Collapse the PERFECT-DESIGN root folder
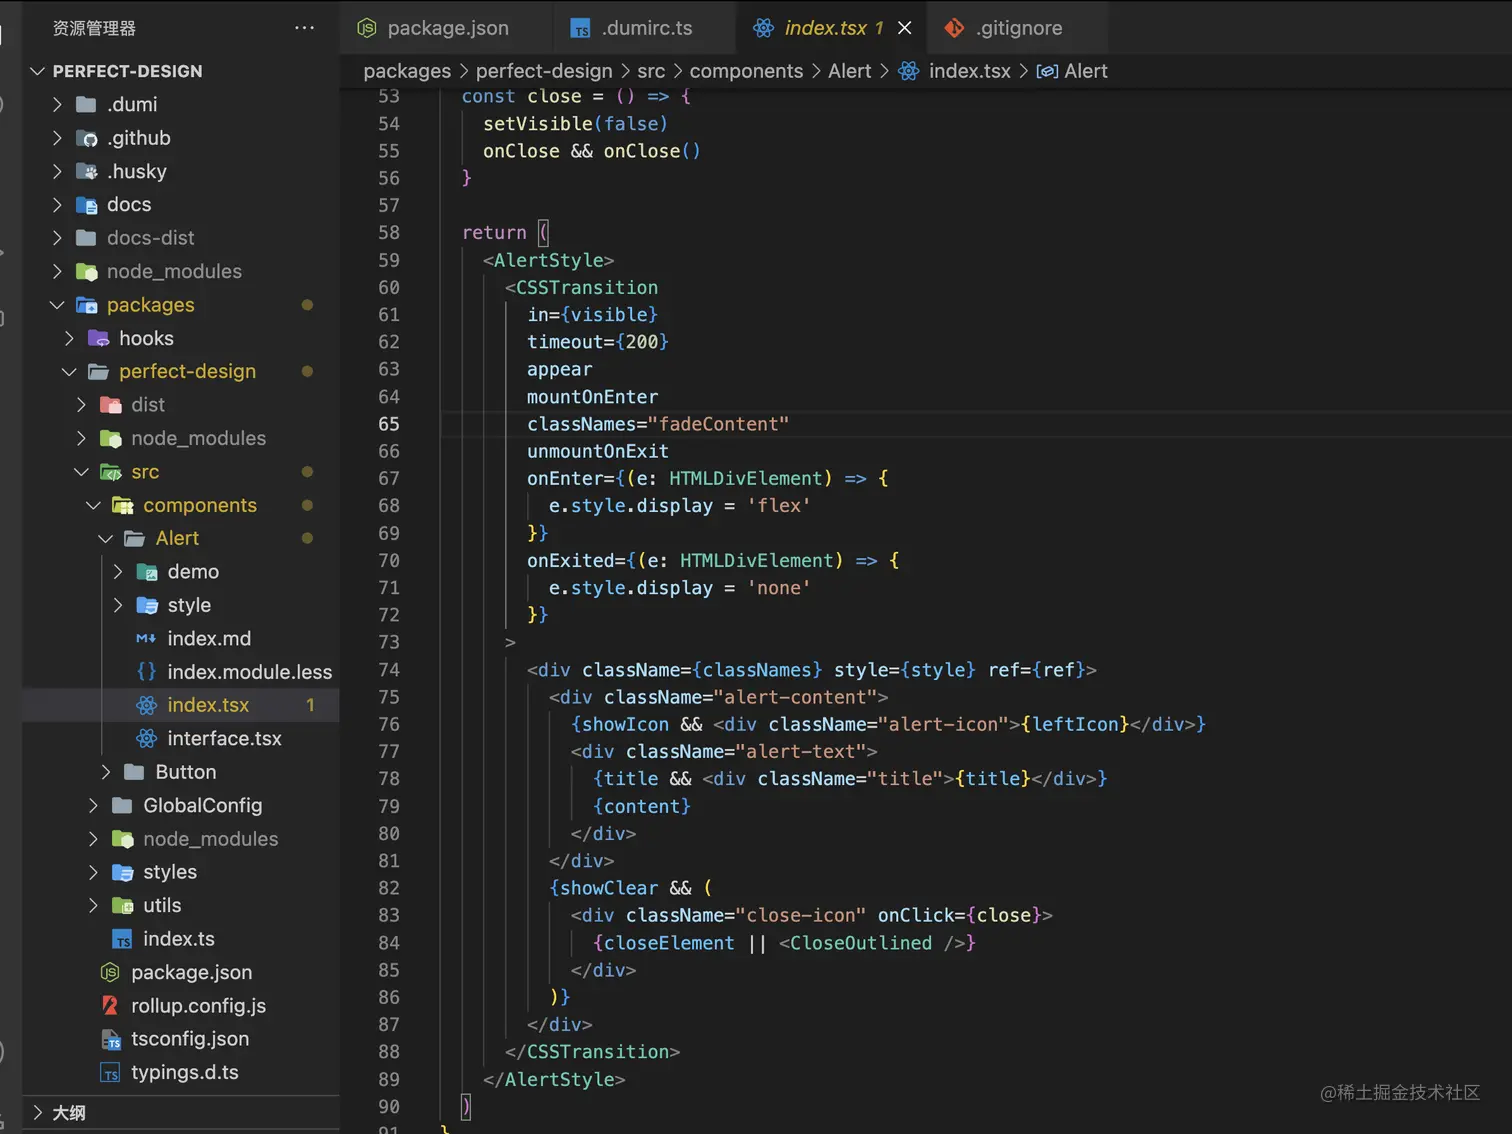 [x=38, y=71]
